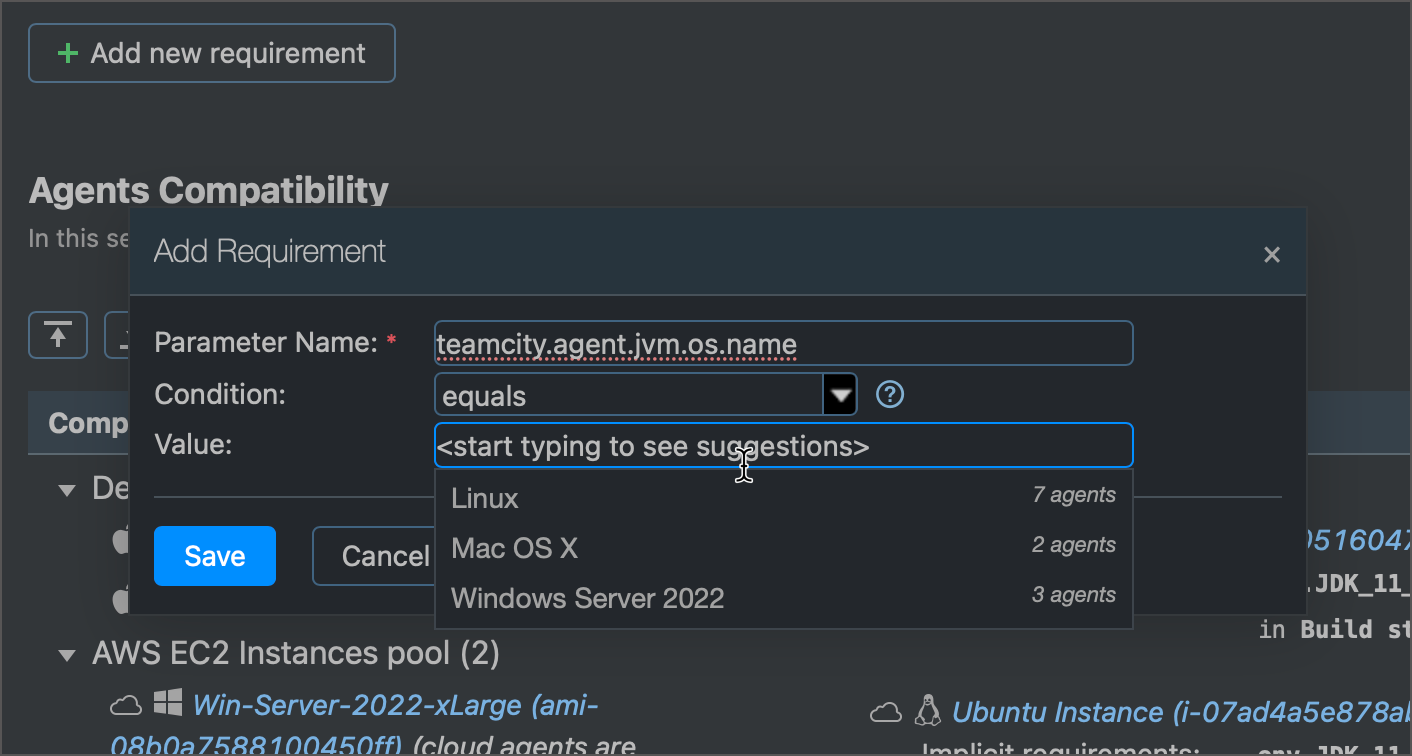This screenshot has width=1412, height=756.
Task: Click the cloud icon next to Ubuntu Instance
Action: click(x=886, y=711)
